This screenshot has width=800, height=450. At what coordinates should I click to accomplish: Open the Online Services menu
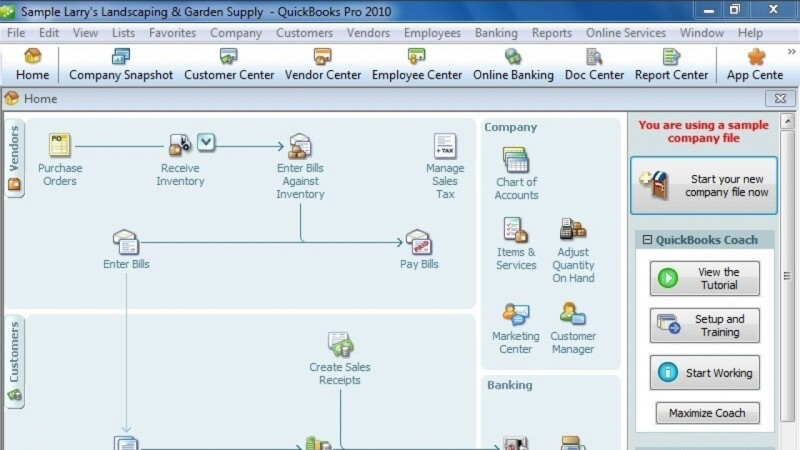point(626,33)
